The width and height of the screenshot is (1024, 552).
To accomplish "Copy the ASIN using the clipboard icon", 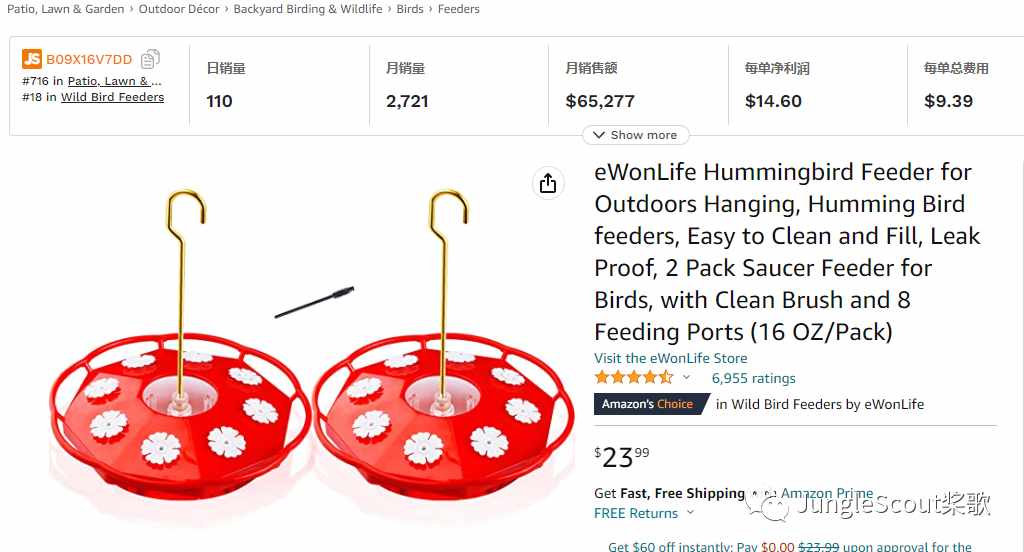I will (x=150, y=59).
